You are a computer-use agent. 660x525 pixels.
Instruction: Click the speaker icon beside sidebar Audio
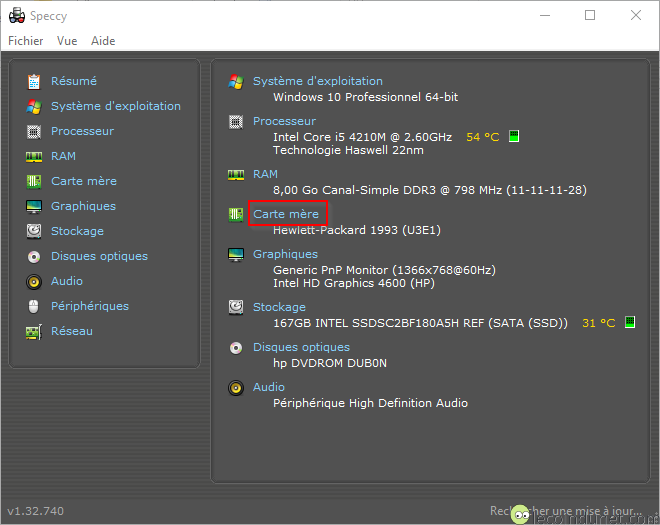point(34,282)
